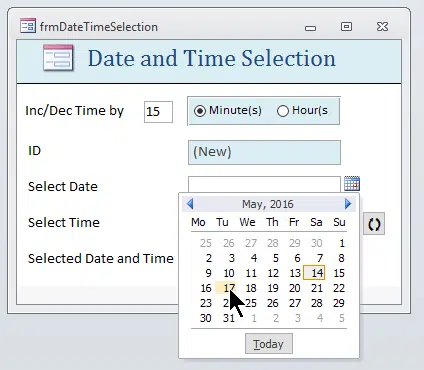
Task: Choose Sunday May 1 in calendar
Action: click(341, 243)
